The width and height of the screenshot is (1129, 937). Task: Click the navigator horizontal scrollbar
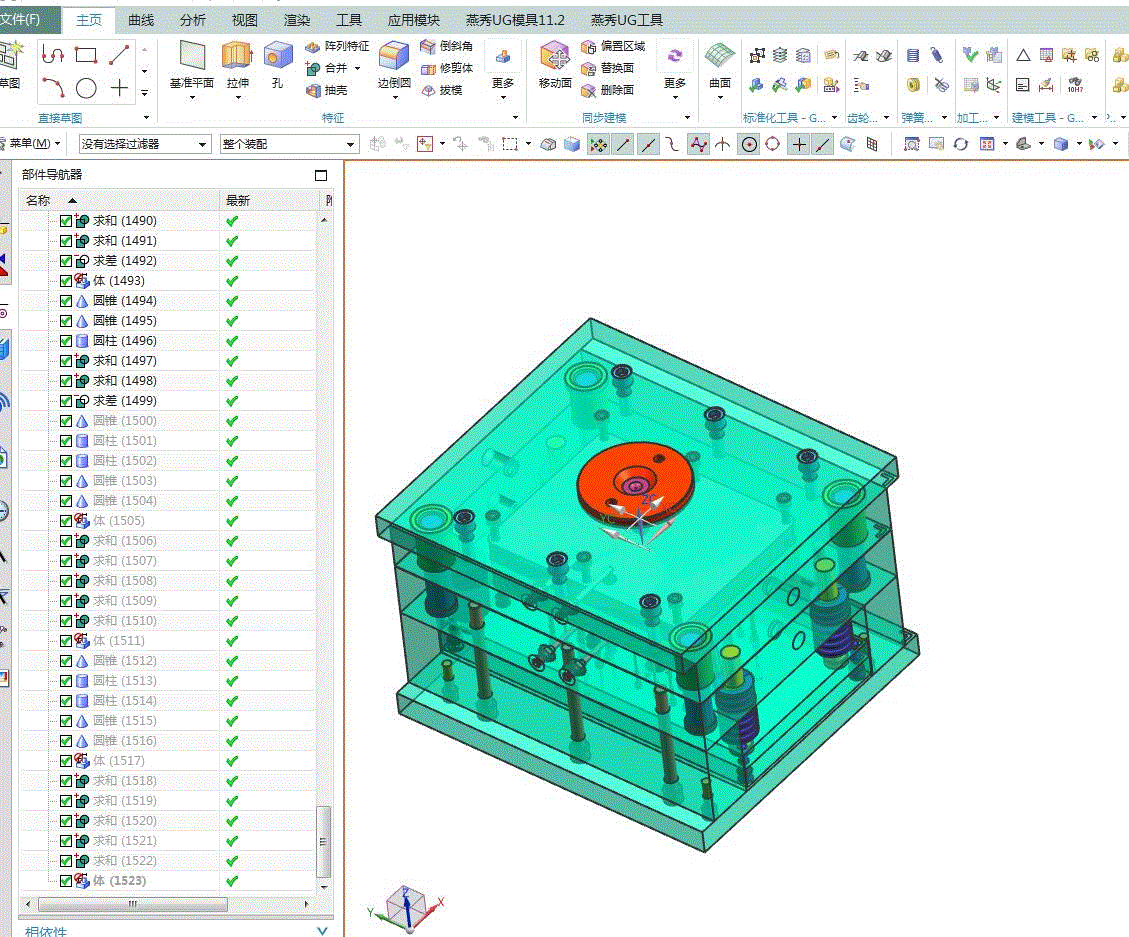coord(132,903)
